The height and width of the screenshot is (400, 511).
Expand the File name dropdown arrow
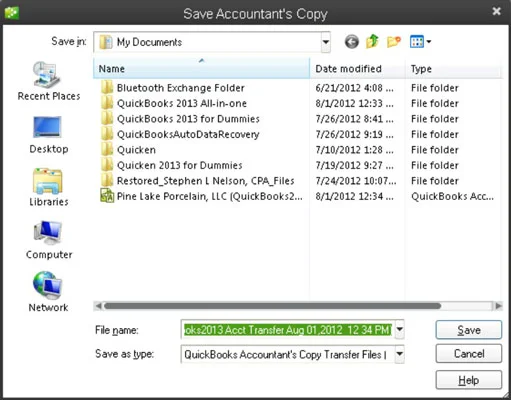coord(399,330)
